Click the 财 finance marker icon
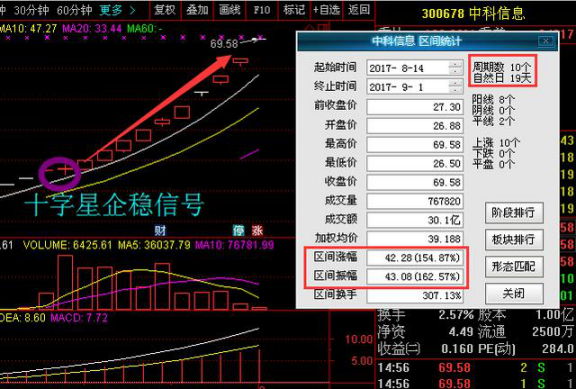 tap(160, 230)
